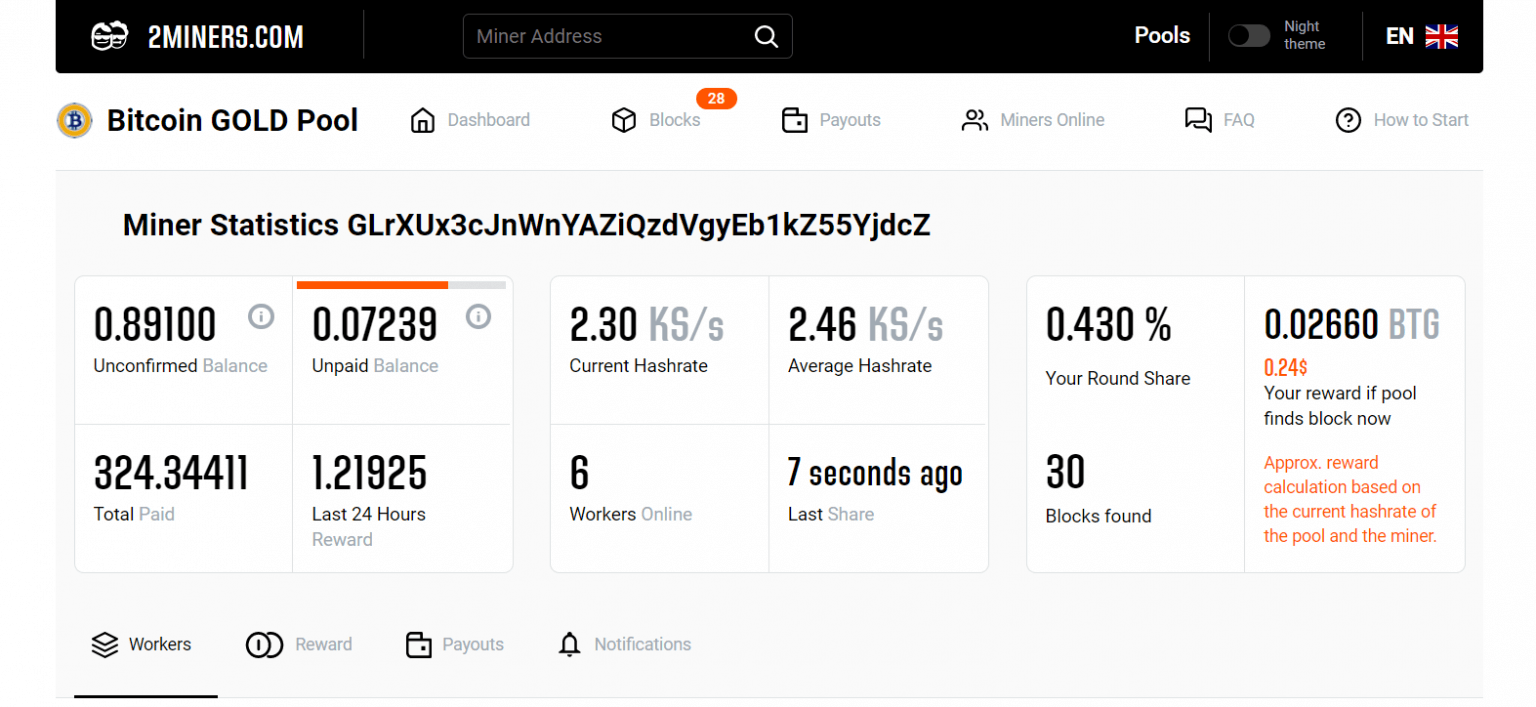Click the Miners Online people icon
The height and width of the screenshot is (707, 1536).
(975, 119)
